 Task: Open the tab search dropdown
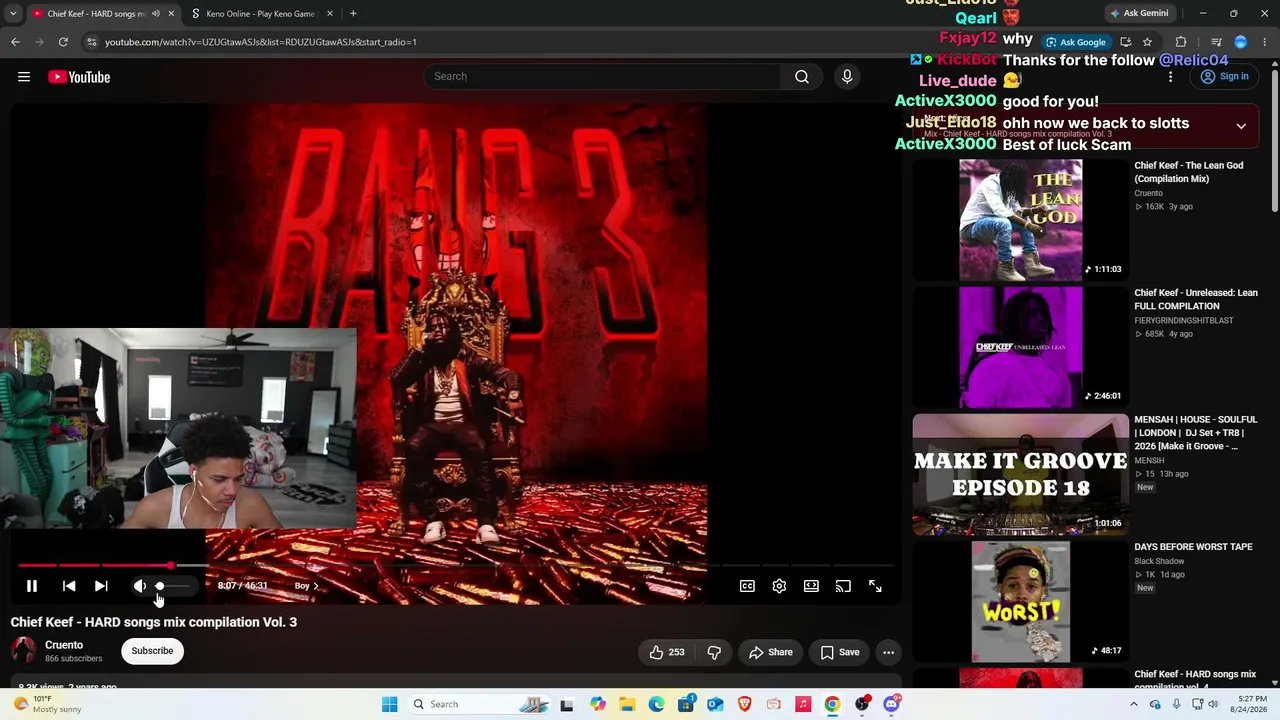[13, 14]
